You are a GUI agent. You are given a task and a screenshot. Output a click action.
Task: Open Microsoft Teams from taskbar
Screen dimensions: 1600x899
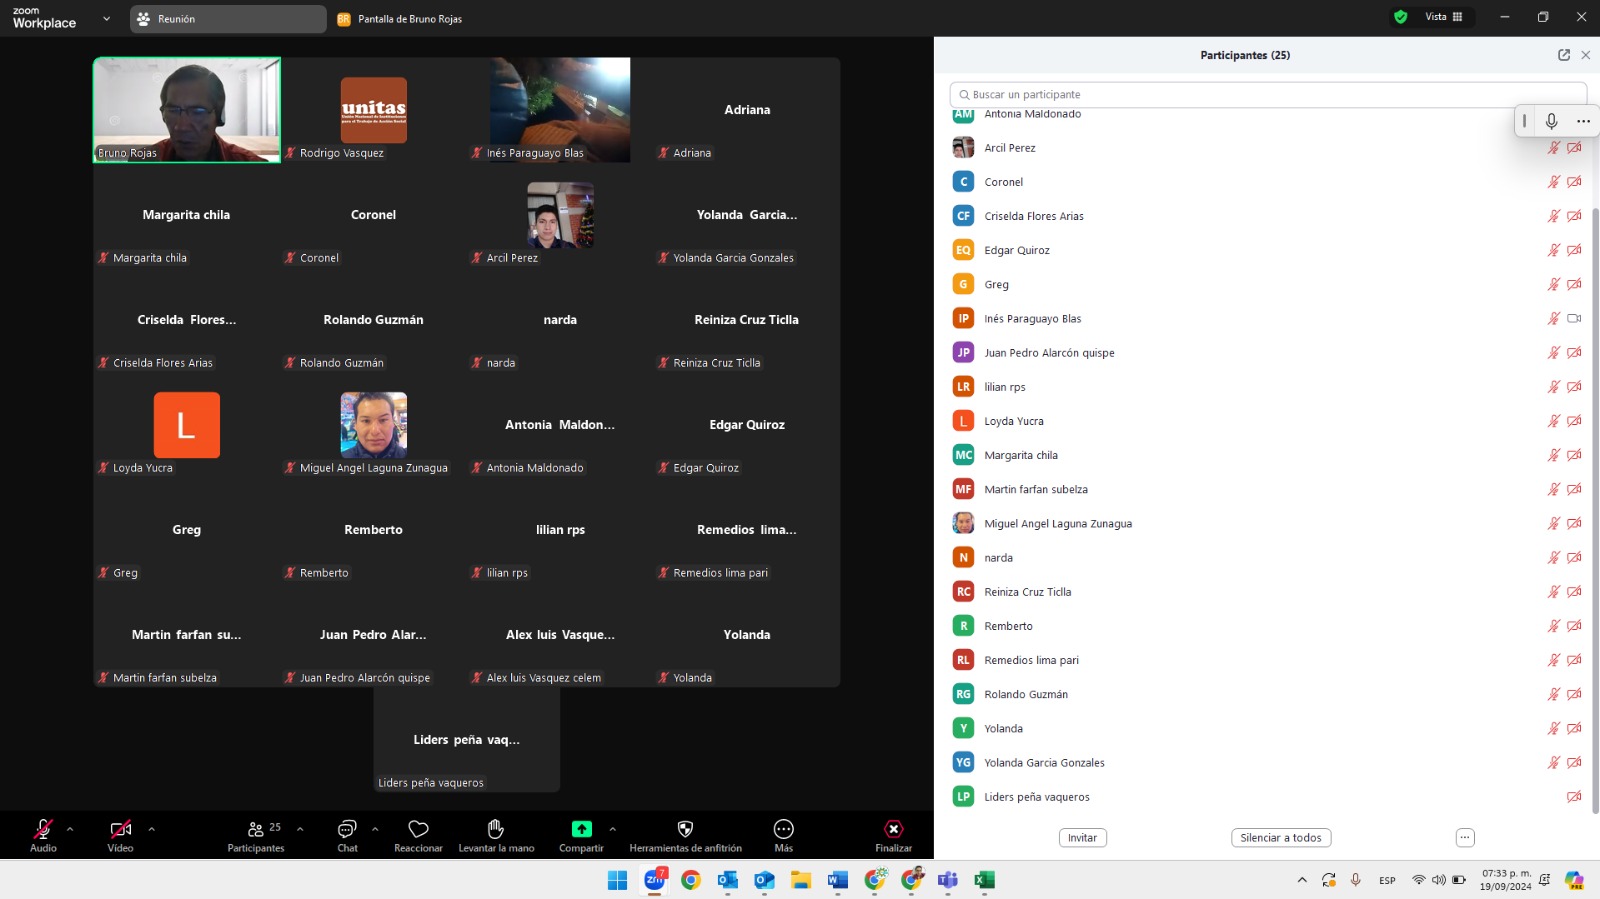pos(948,880)
